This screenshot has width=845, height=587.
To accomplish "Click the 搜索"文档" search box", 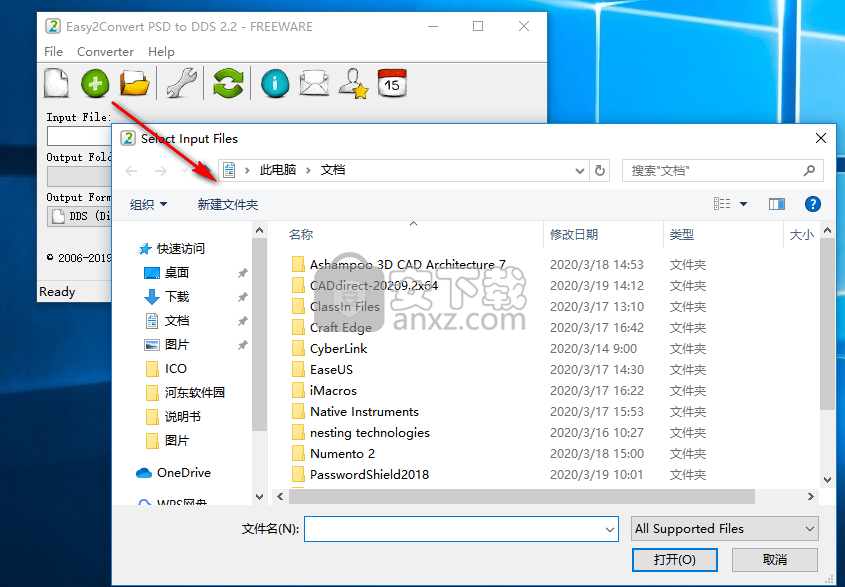I will tap(722, 171).
